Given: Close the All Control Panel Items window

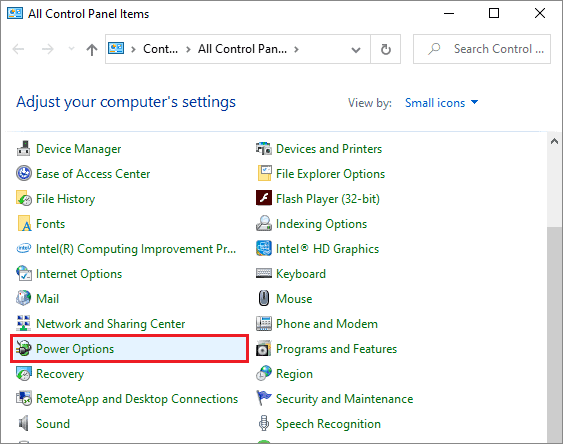Looking at the screenshot, I should coord(540,14).
